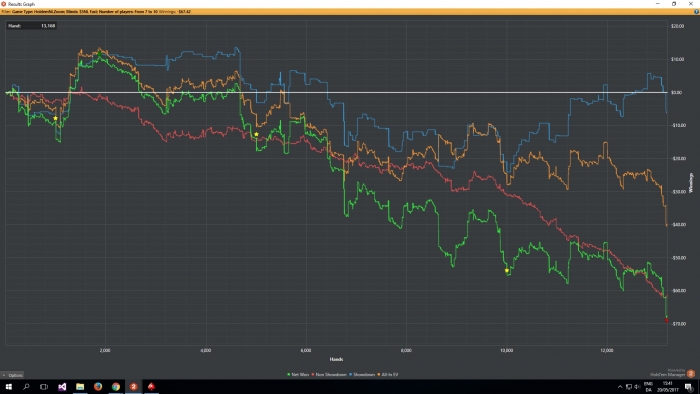Viewport: 700px width, 394px height.
Task: Toggle the All-In EV legend entry
Action: pos(388,374)
